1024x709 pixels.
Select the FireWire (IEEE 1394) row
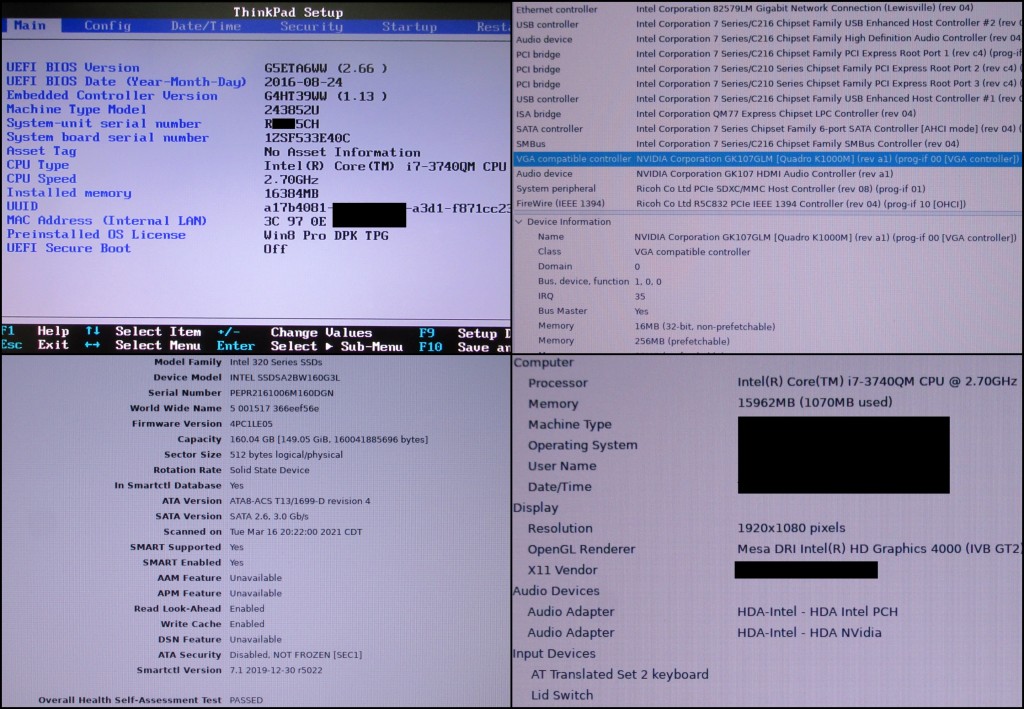tap(767, 204)
